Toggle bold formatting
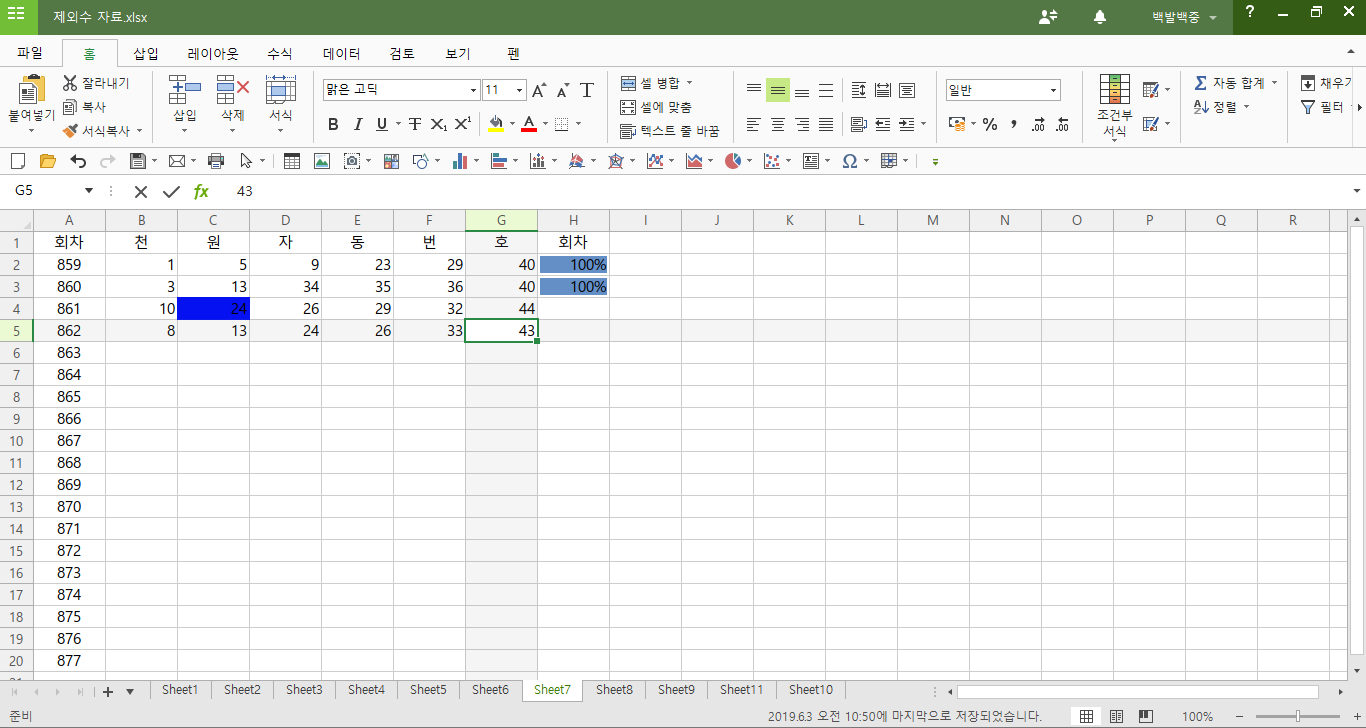 [x=333, y=124]
